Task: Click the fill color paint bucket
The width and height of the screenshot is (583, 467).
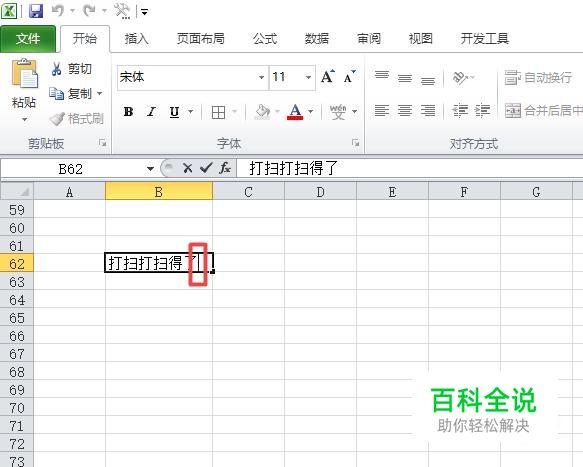Action: point(263,112)
